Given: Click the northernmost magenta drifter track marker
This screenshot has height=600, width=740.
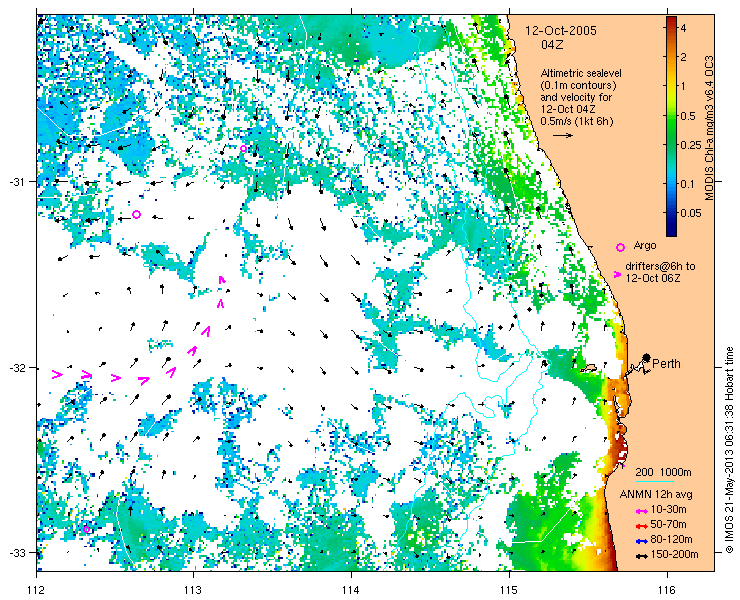Looking at the screenshot, I should point(222,279).
